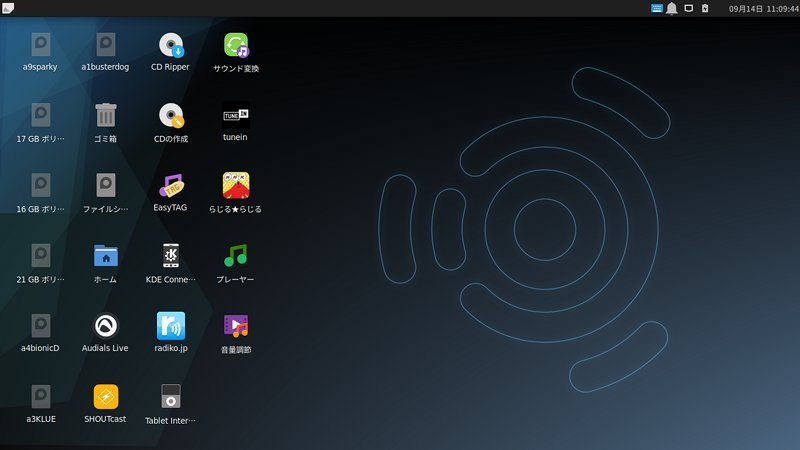Open the tunein radio app icon

(236, 115)
